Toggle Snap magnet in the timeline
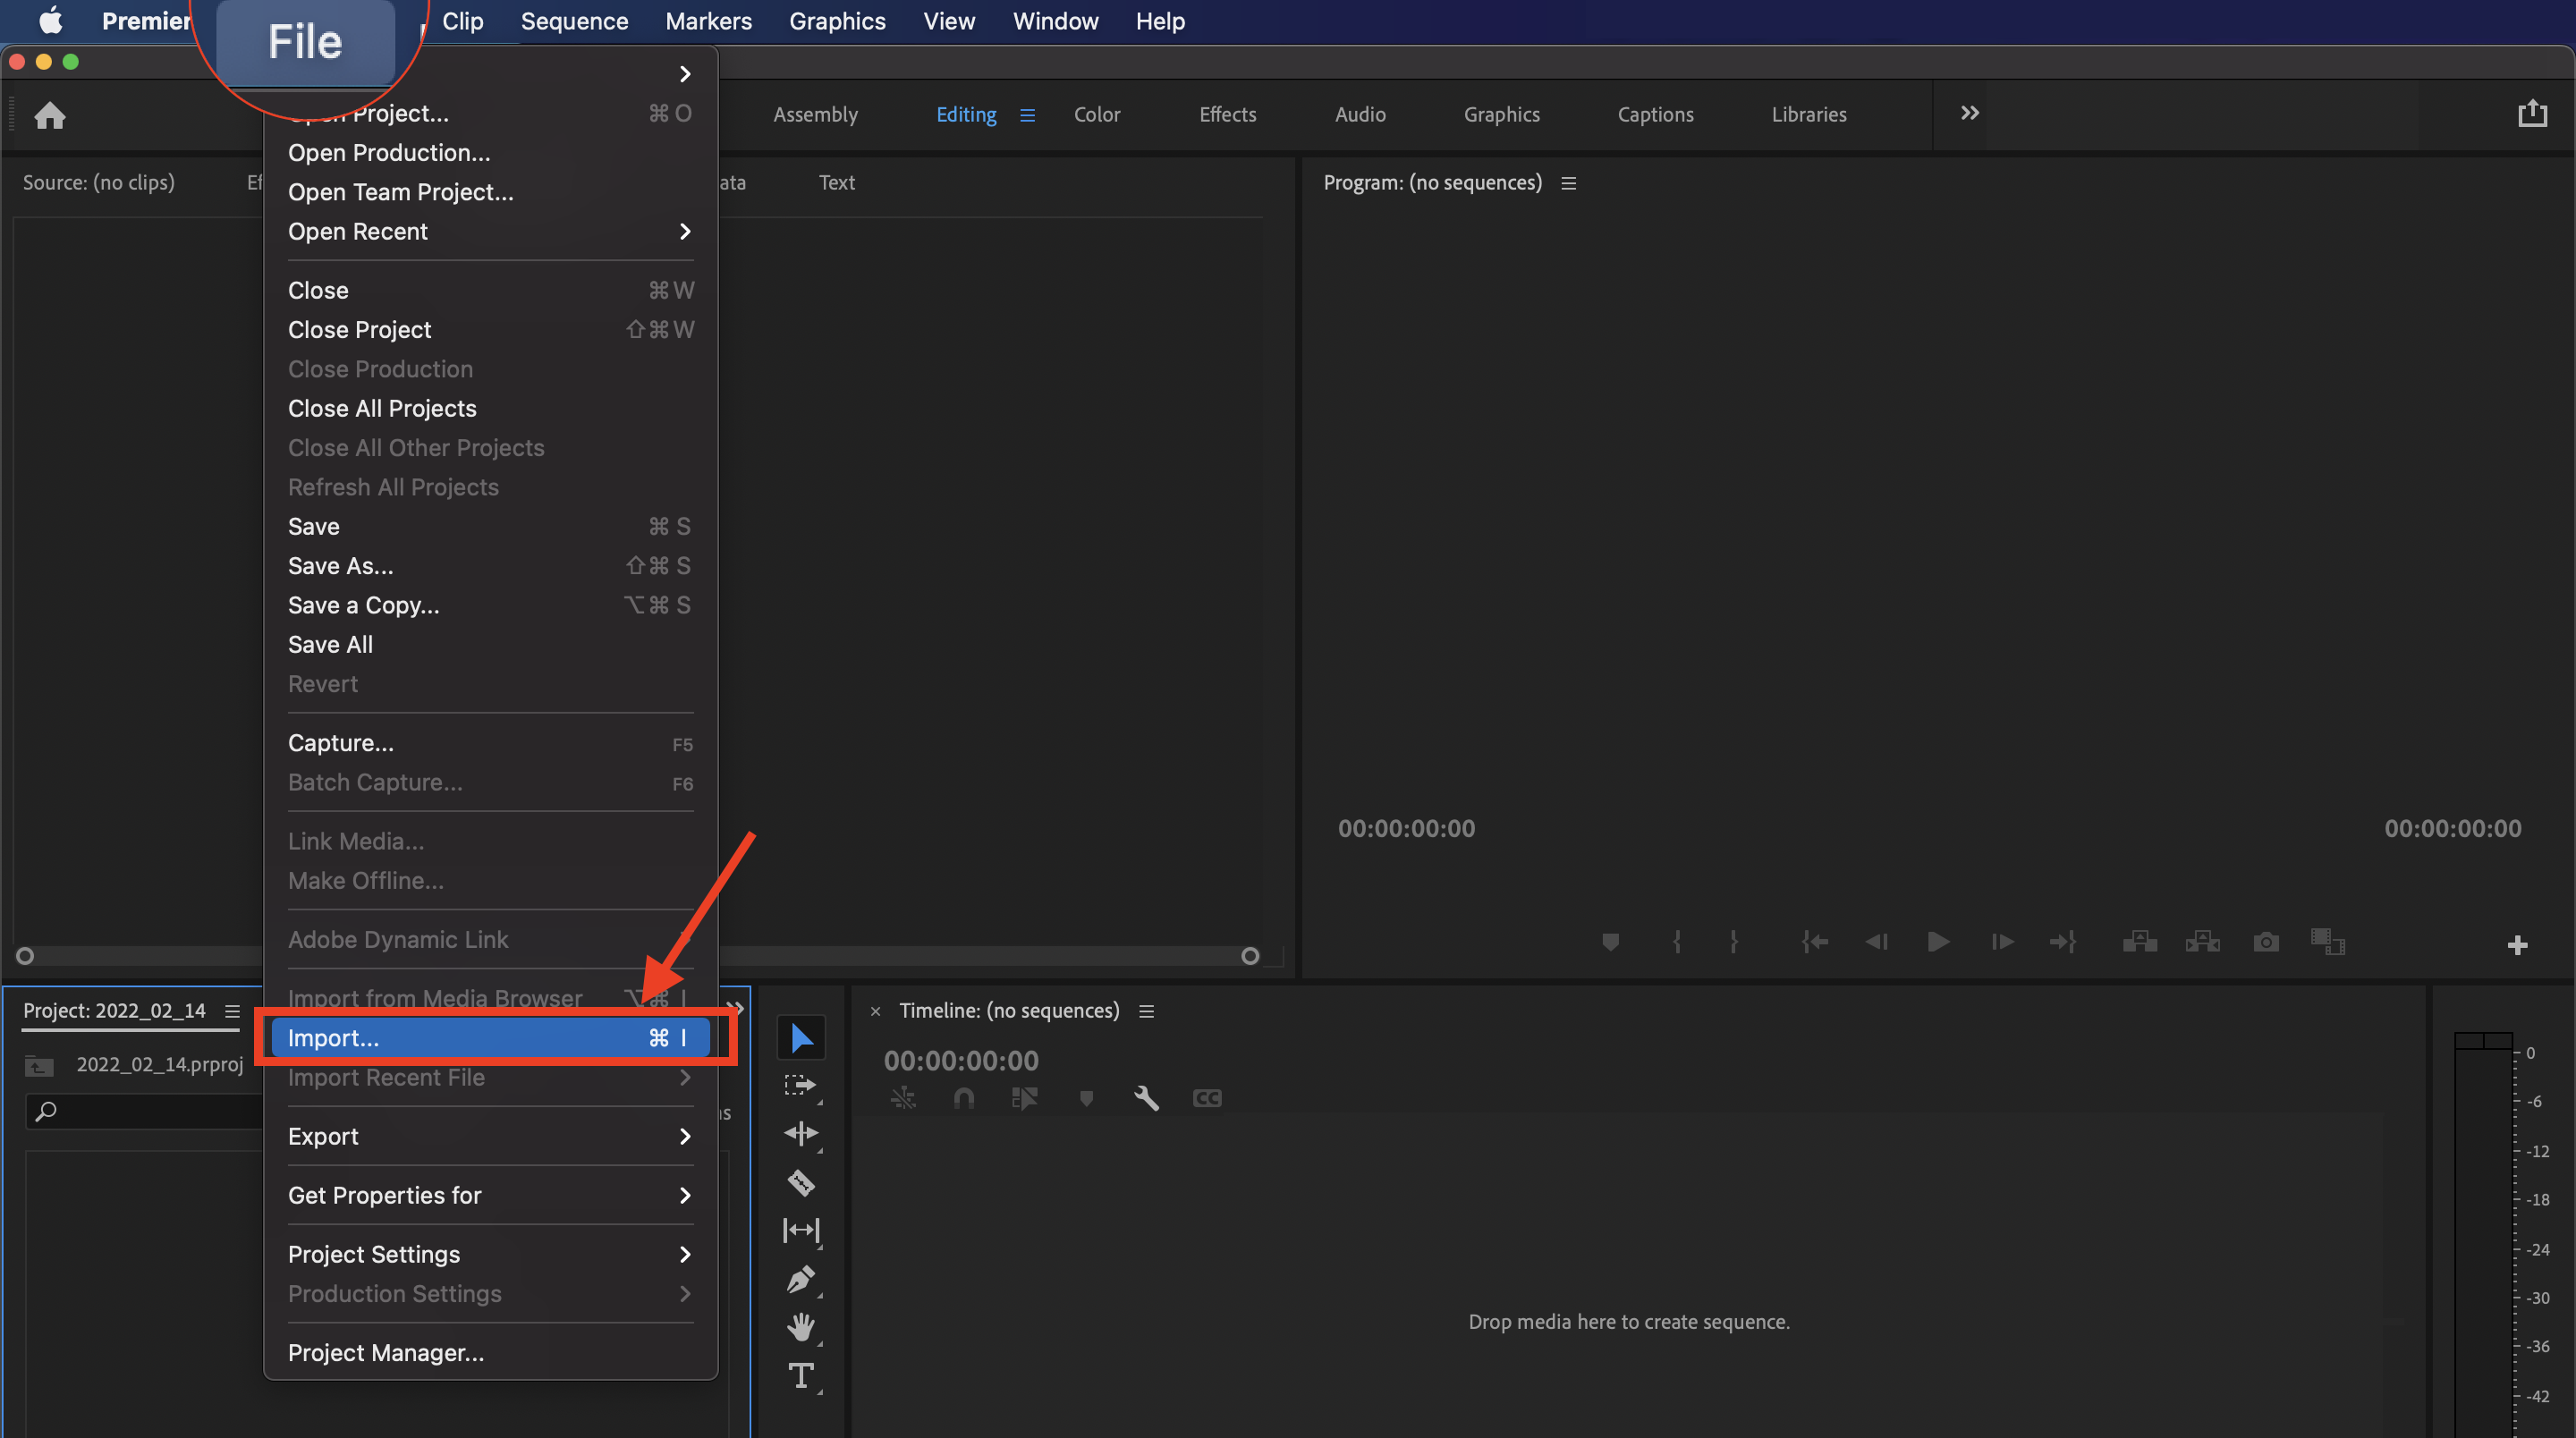 [964, 1098]
